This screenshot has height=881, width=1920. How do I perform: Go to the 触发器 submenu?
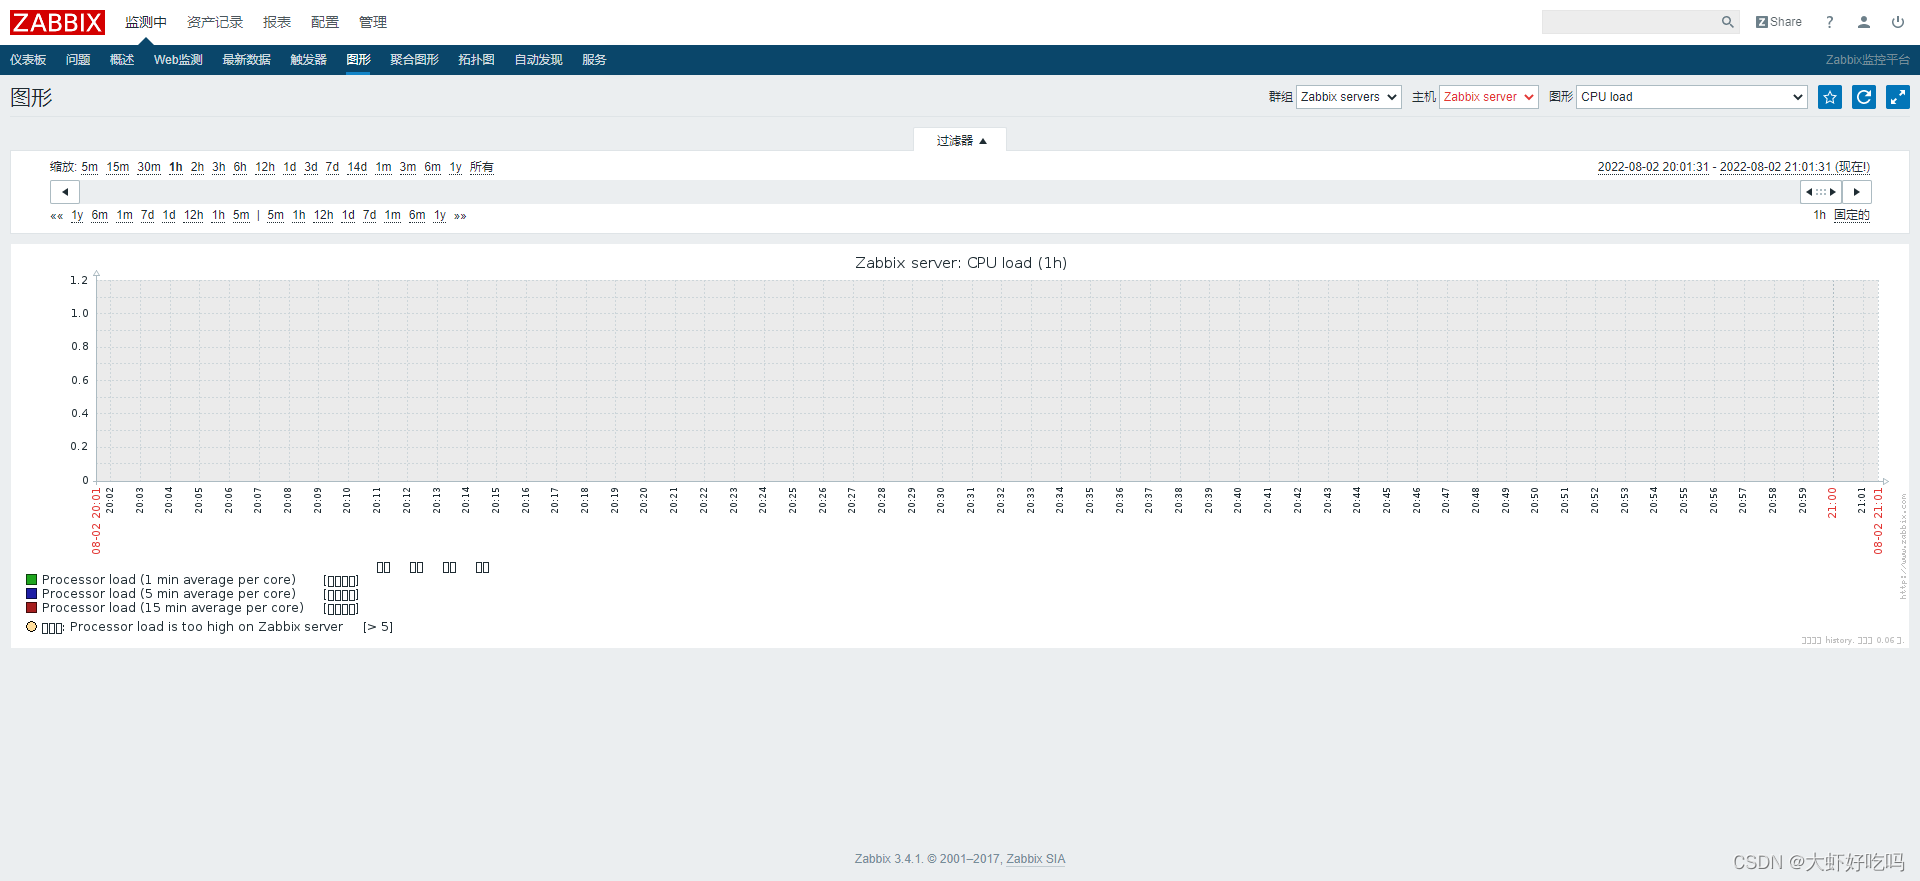308,60
